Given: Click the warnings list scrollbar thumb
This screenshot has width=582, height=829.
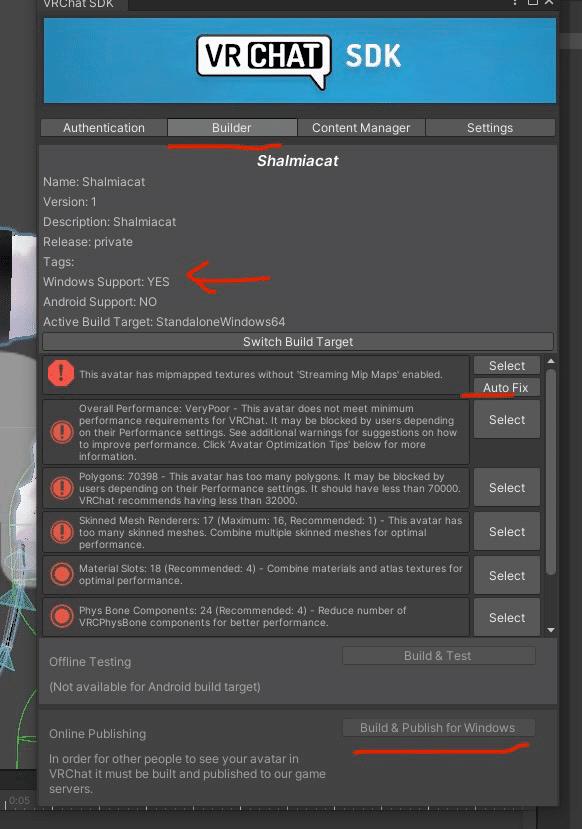Looking at the screenshot, I should tap(551, 472).
